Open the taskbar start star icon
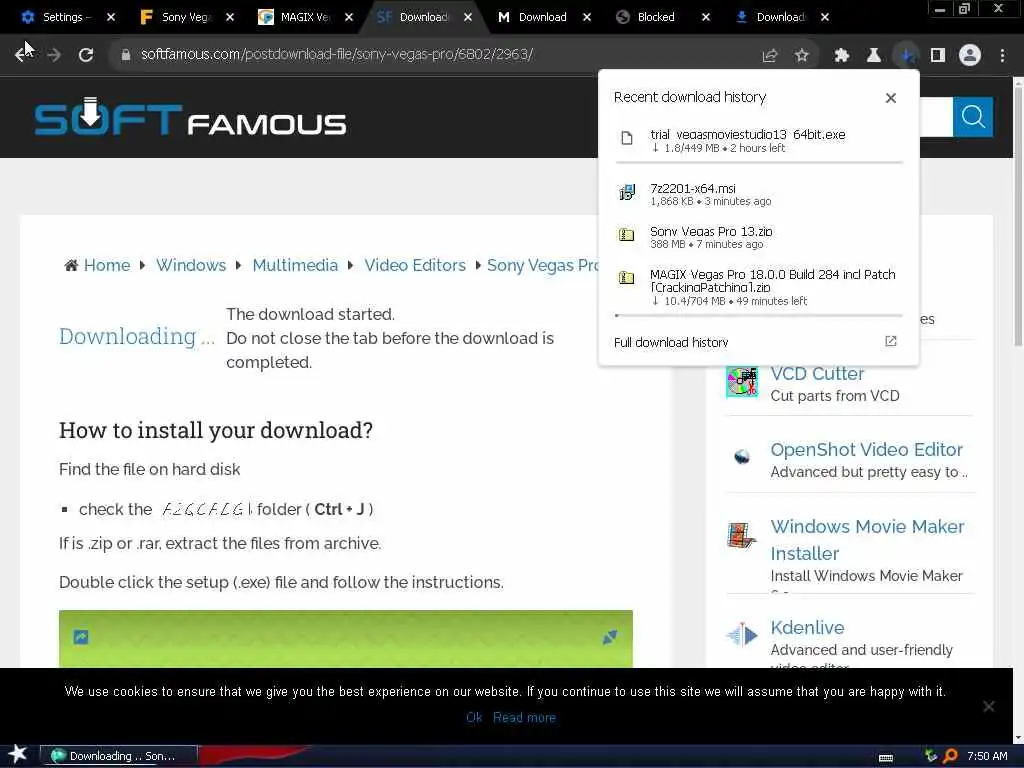The image size is (1024, 768). coord(17,754)
